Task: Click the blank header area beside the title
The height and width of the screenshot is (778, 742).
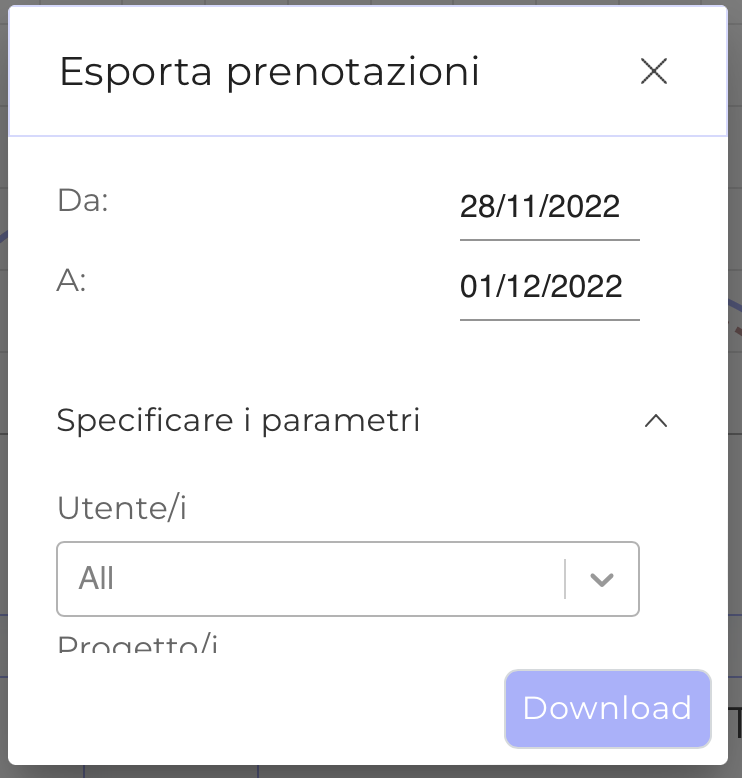Action: (560, 72)
